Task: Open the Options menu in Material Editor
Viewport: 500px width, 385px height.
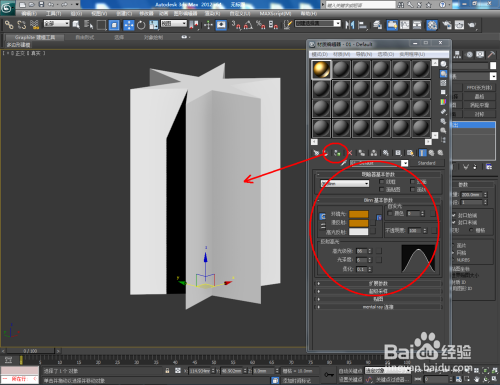Action: tap(385, 54)
